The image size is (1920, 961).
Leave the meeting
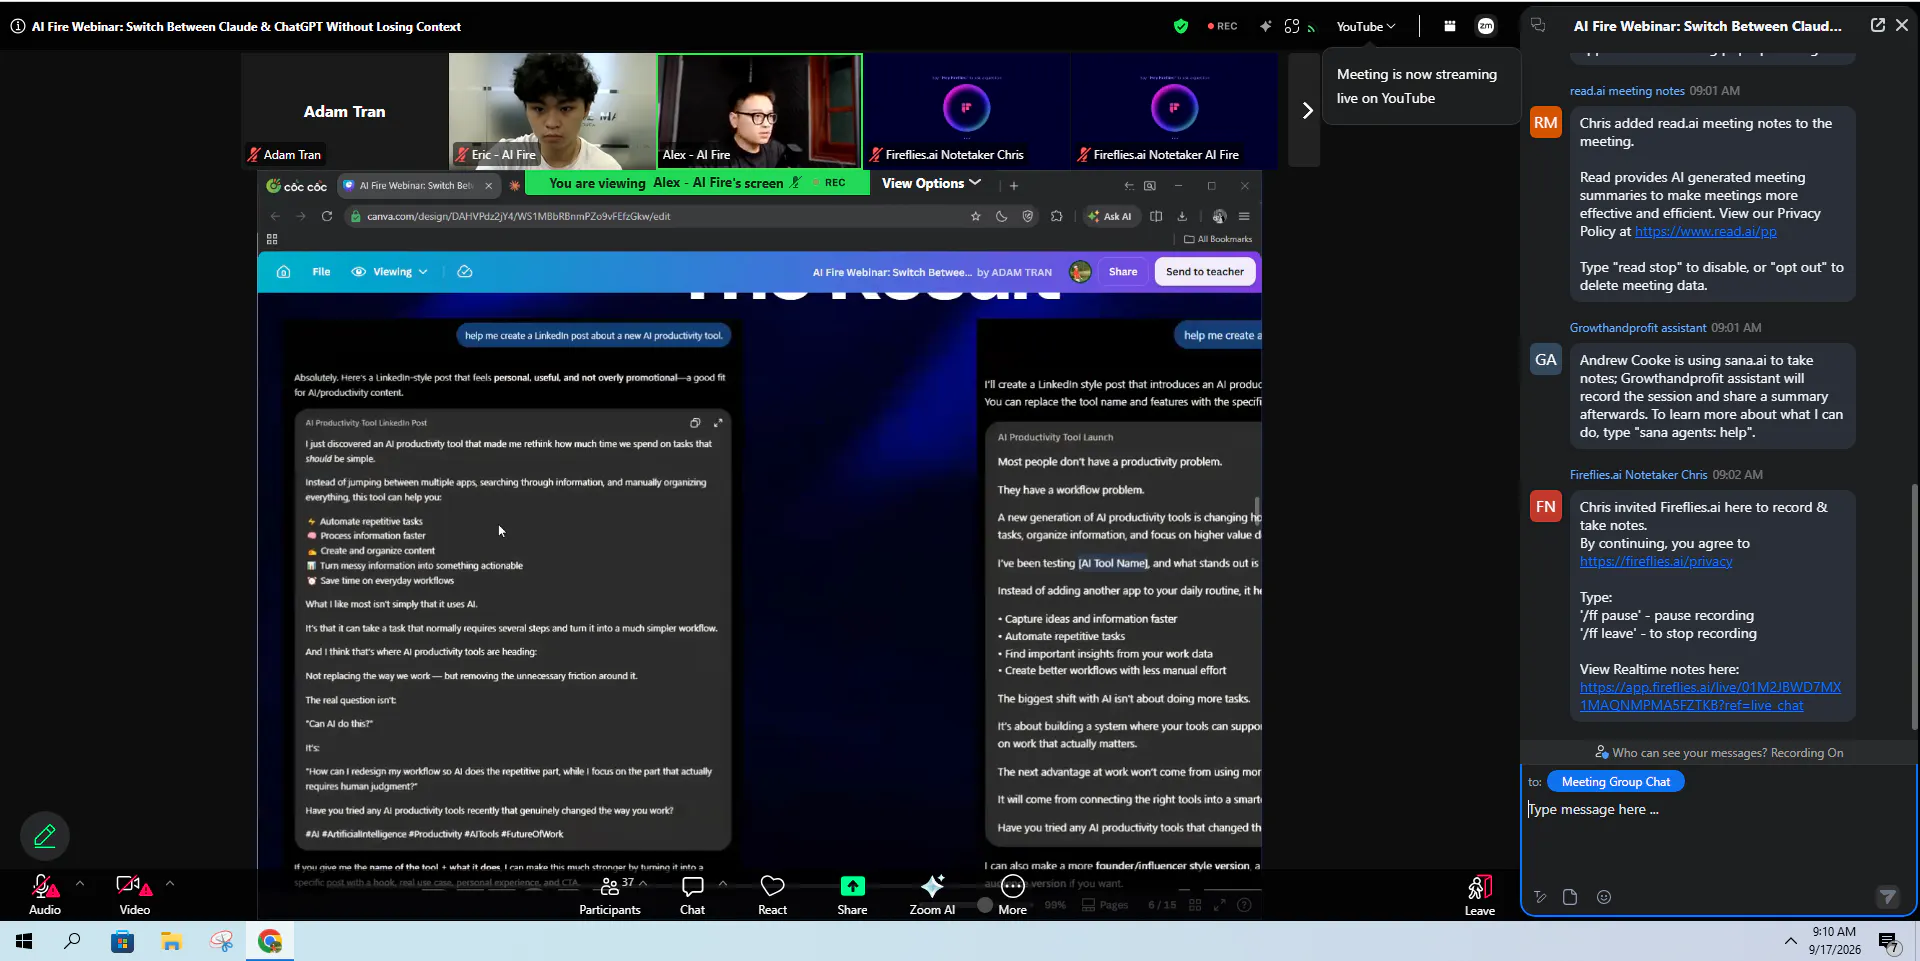click(x=1480, y=895)
